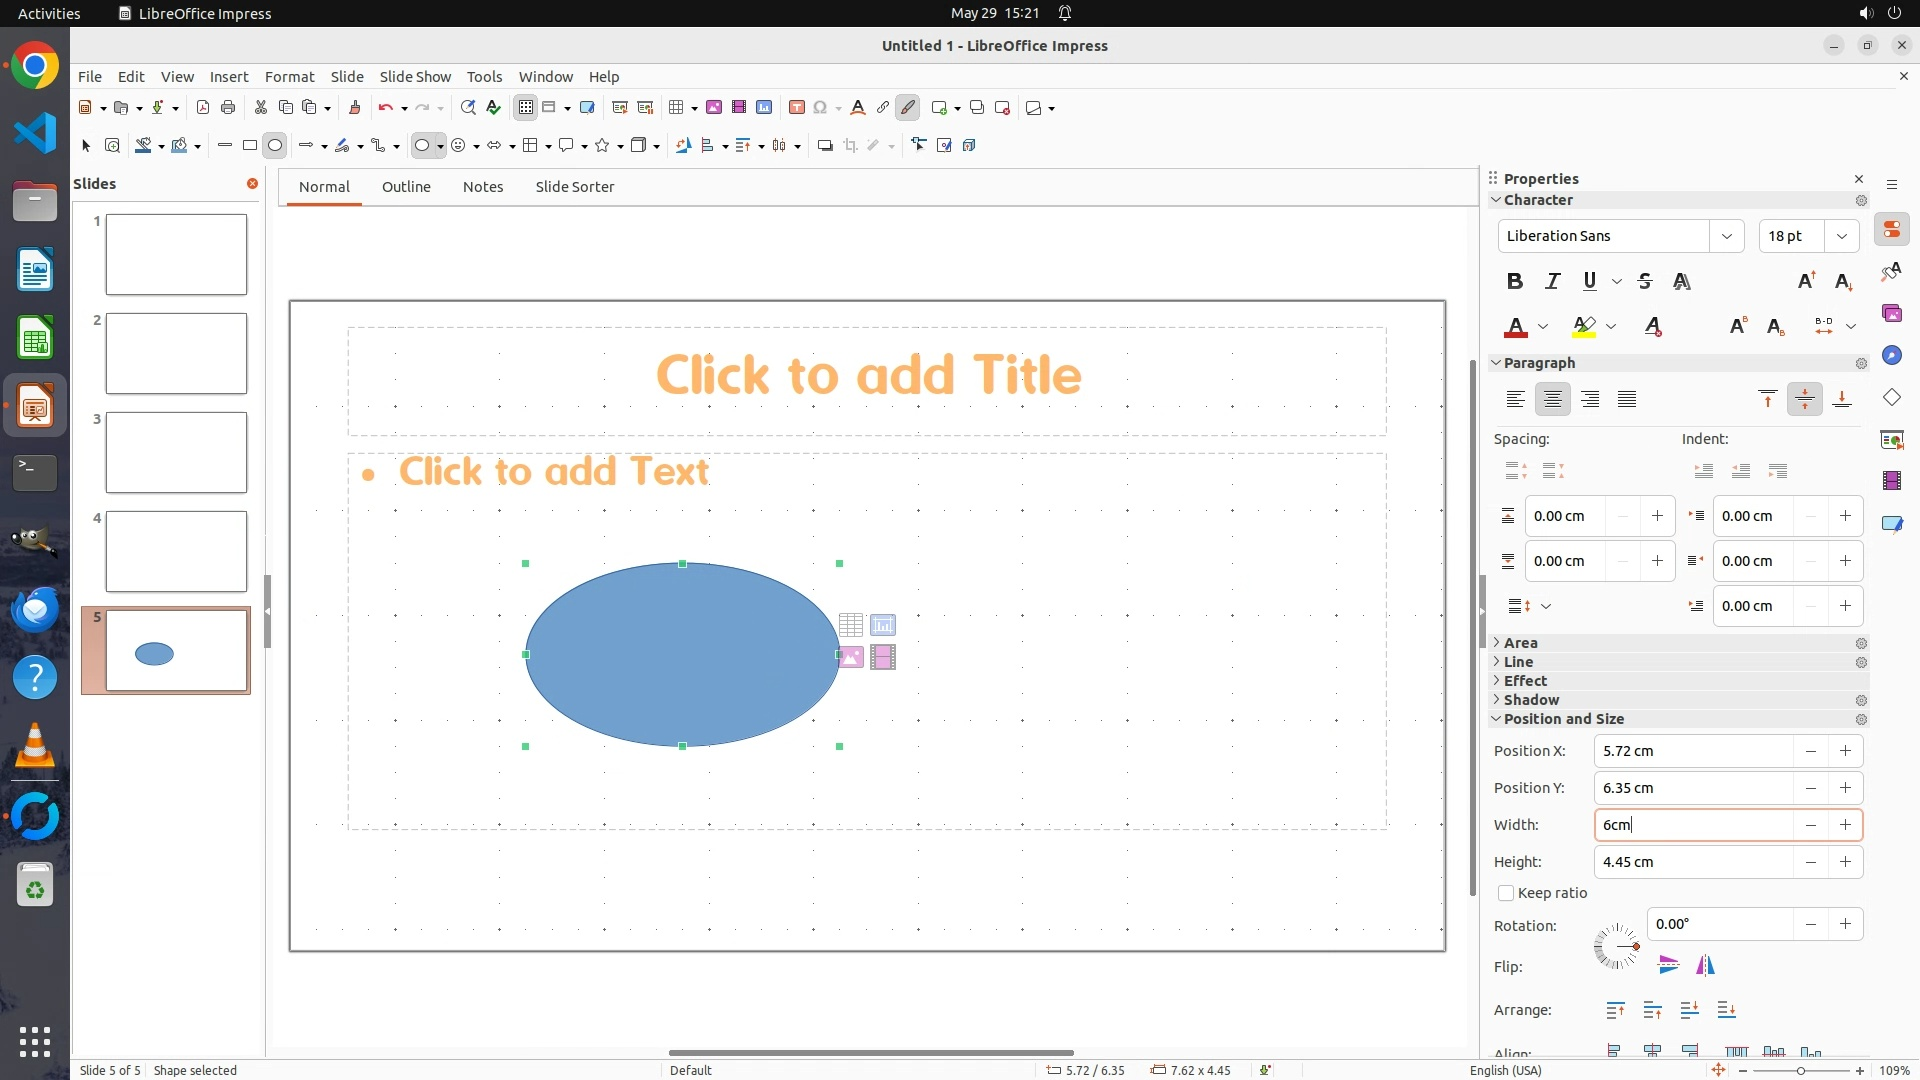Select the Ellipse shape tool

(275, 146)
